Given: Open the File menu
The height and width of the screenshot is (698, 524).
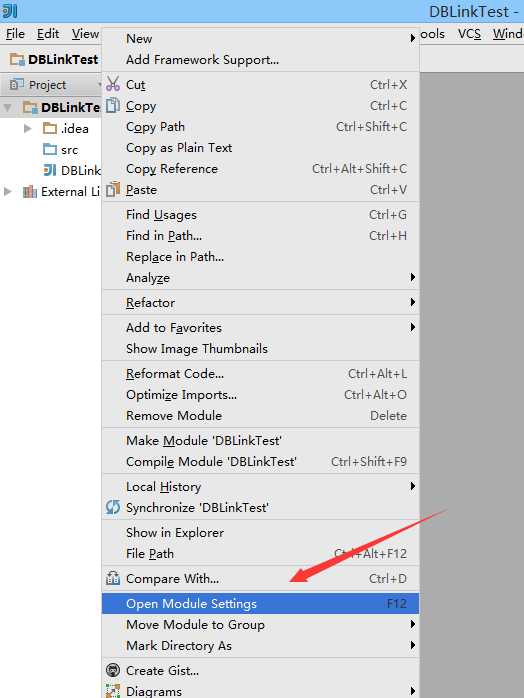Looking at the screenshot, I should (x=15, y=34).
